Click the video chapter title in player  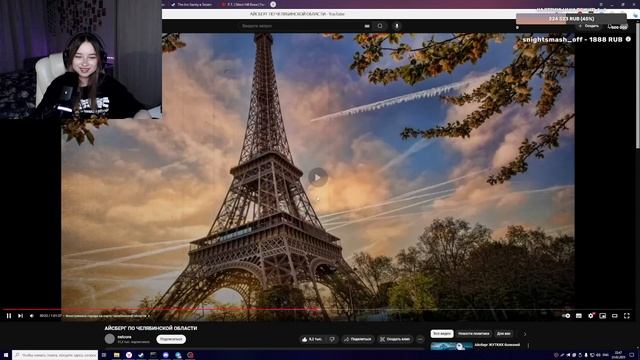(x=107, y=316)
